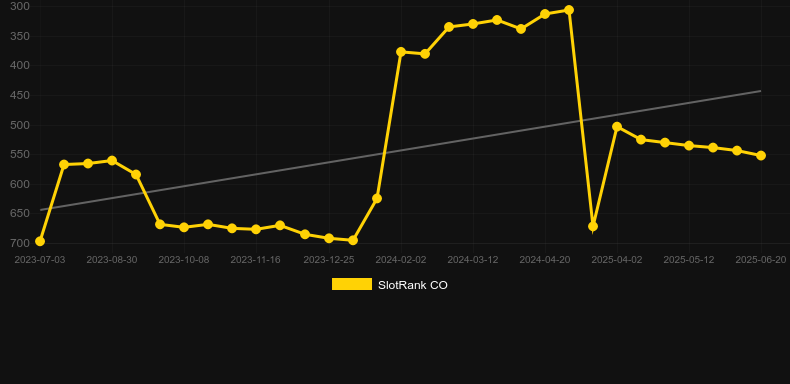Click the 650 value on the rank axis

tap(20, 214)
